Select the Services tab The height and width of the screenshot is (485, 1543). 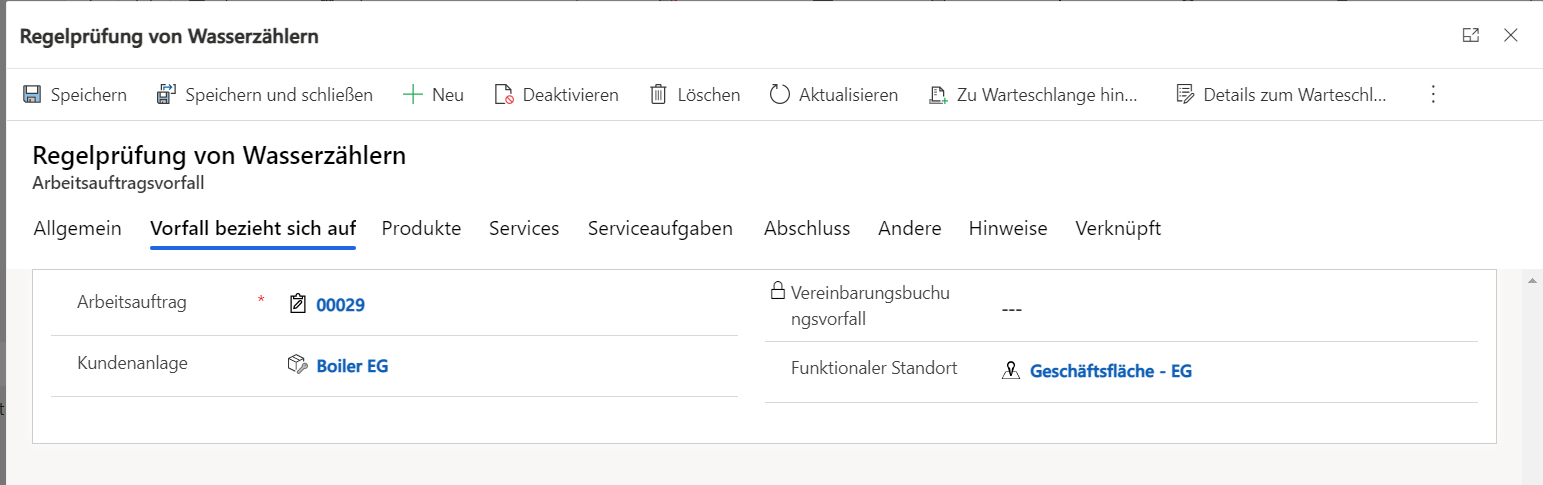pos(524,229)
